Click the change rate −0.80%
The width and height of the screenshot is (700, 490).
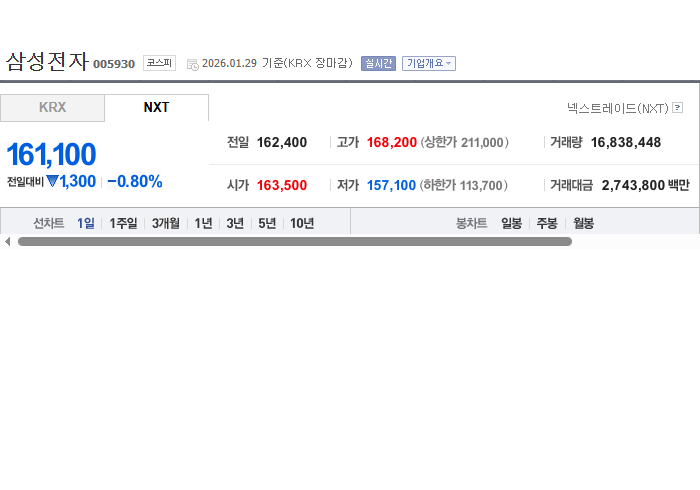coord(135,182)
